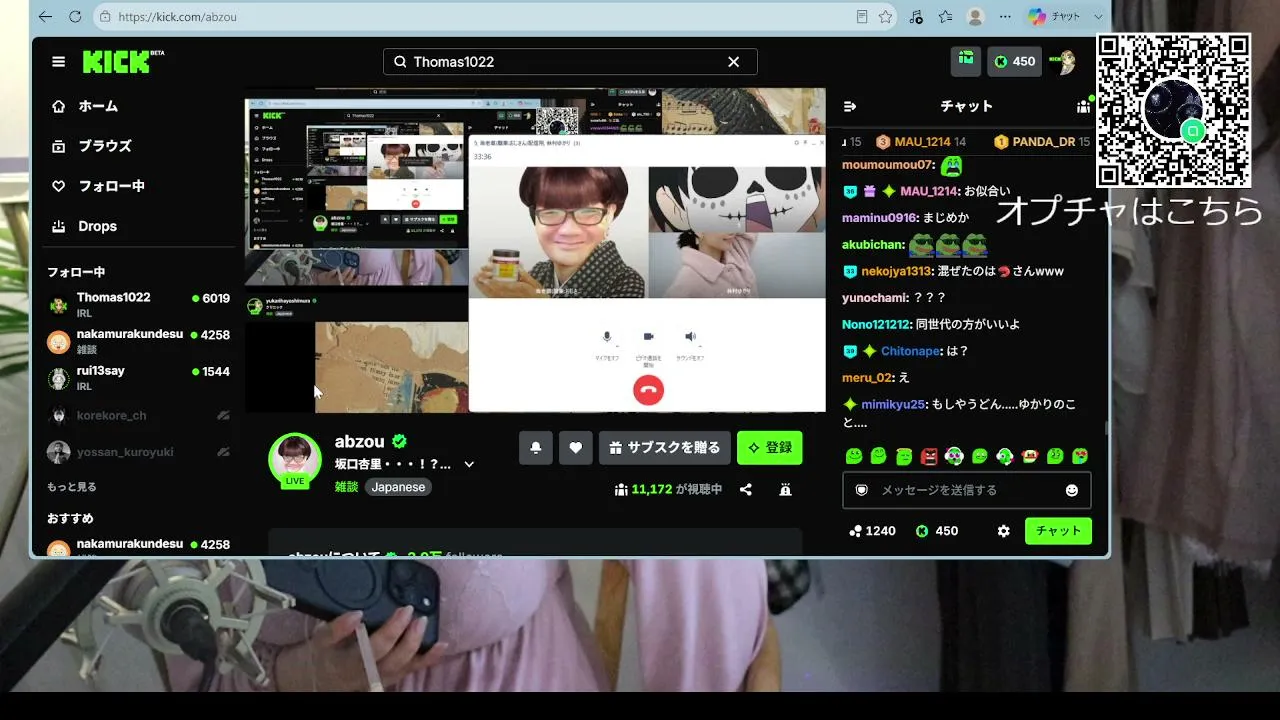This screenshot has width=1280, height=720.
Task: Click the Kicks 450 counter below chat
Action: pyautogui.click(x=936, y=531)
